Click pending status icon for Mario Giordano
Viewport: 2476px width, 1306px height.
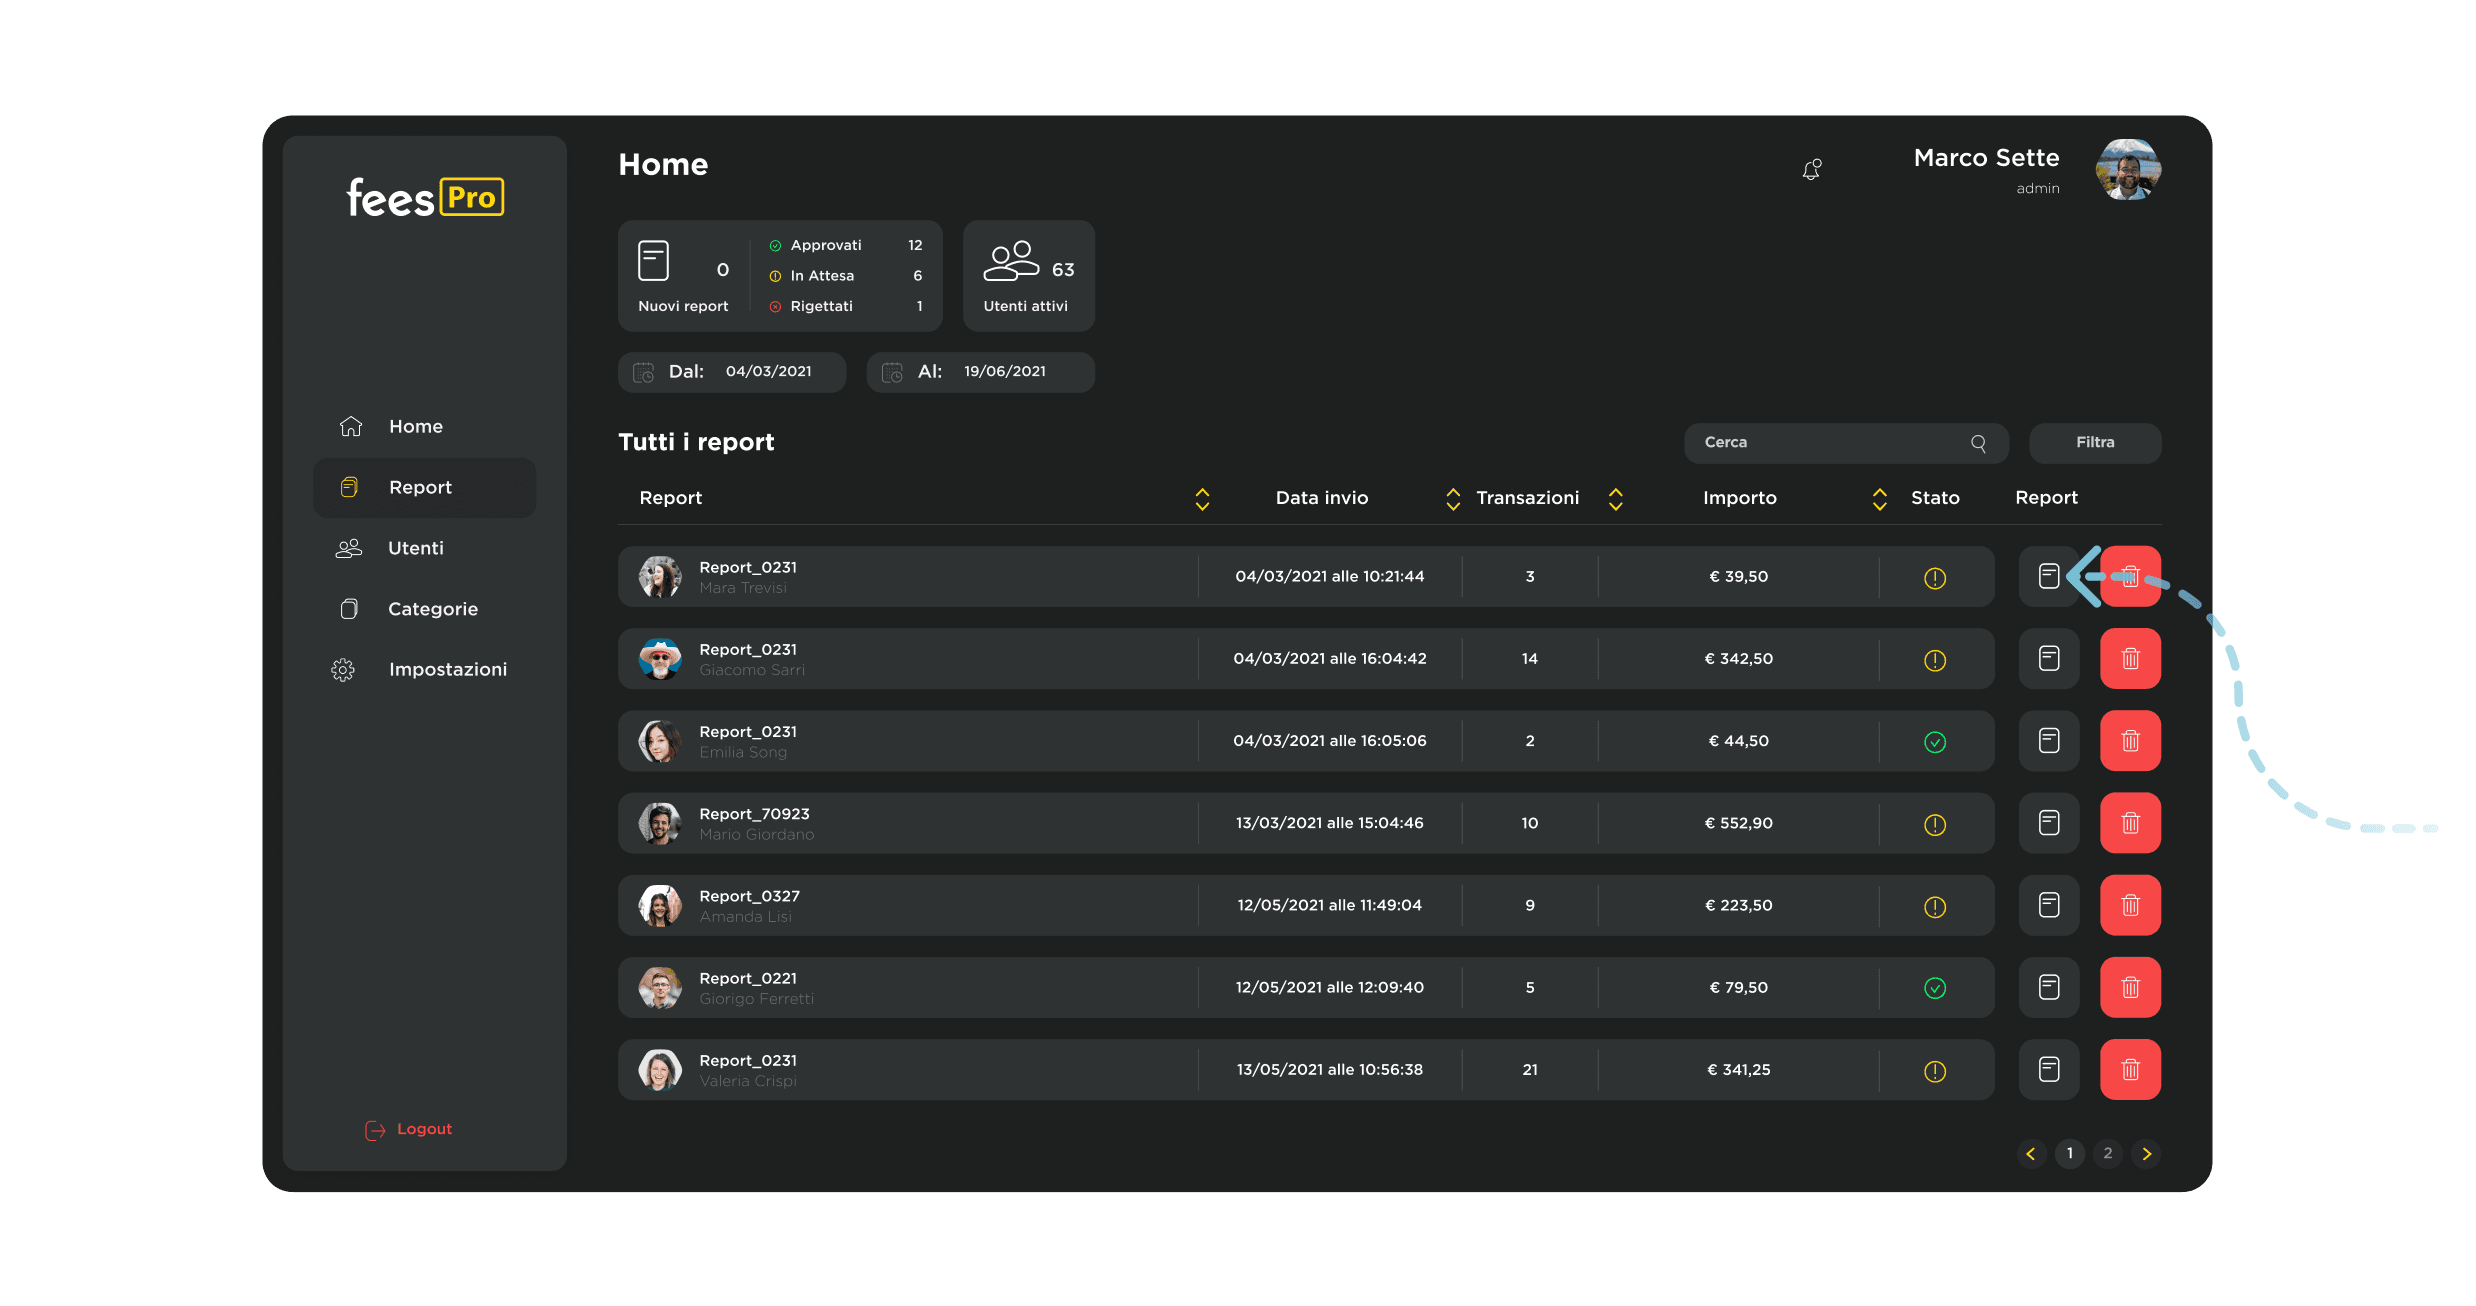pyautogui.click(x=1935, y=825)
